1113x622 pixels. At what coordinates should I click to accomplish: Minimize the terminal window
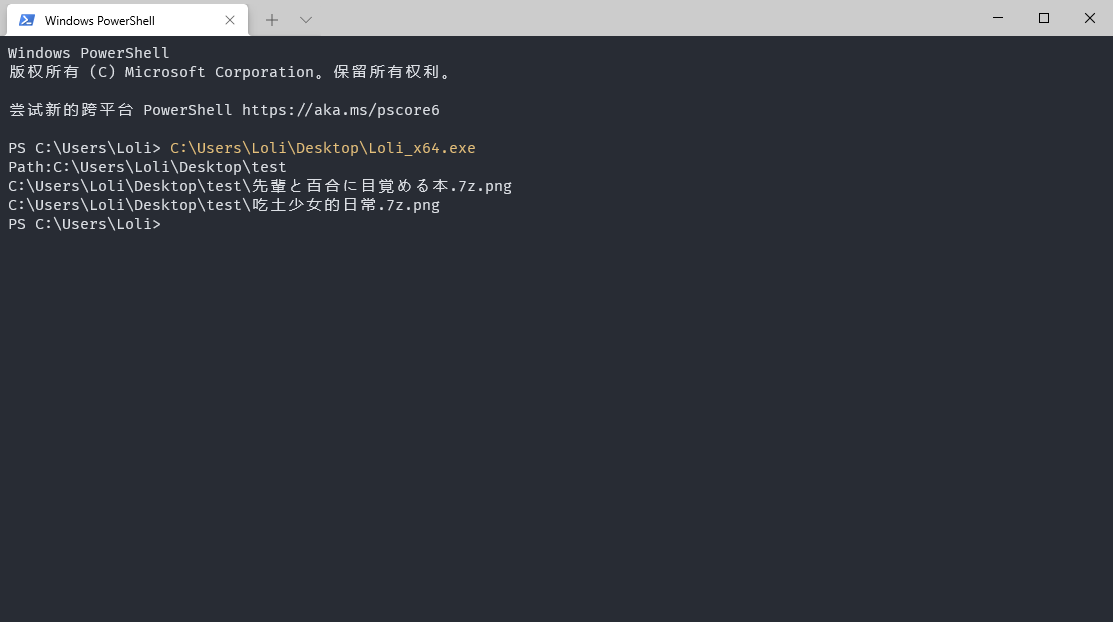[x=998, y=18]
